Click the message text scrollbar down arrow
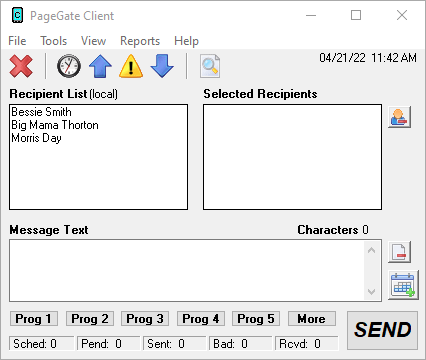426x360 pixels. (372, 292)
